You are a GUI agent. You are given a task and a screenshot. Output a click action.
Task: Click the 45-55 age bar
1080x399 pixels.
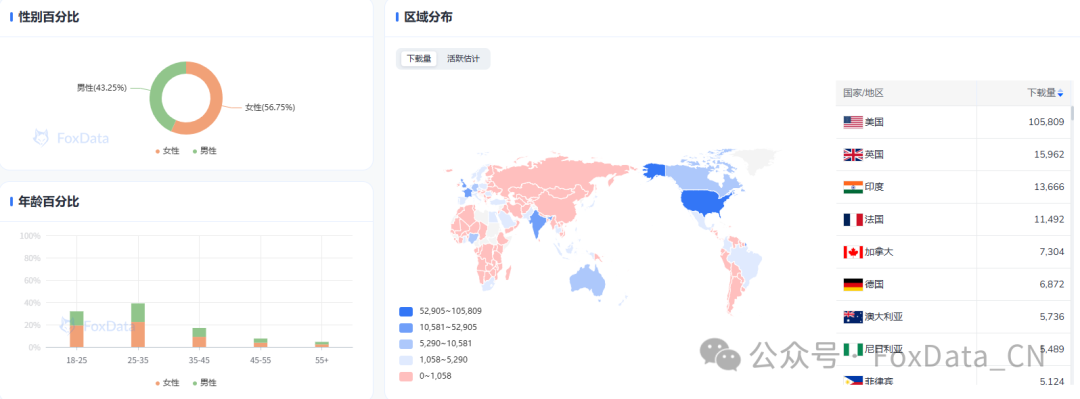click(260, 342)
